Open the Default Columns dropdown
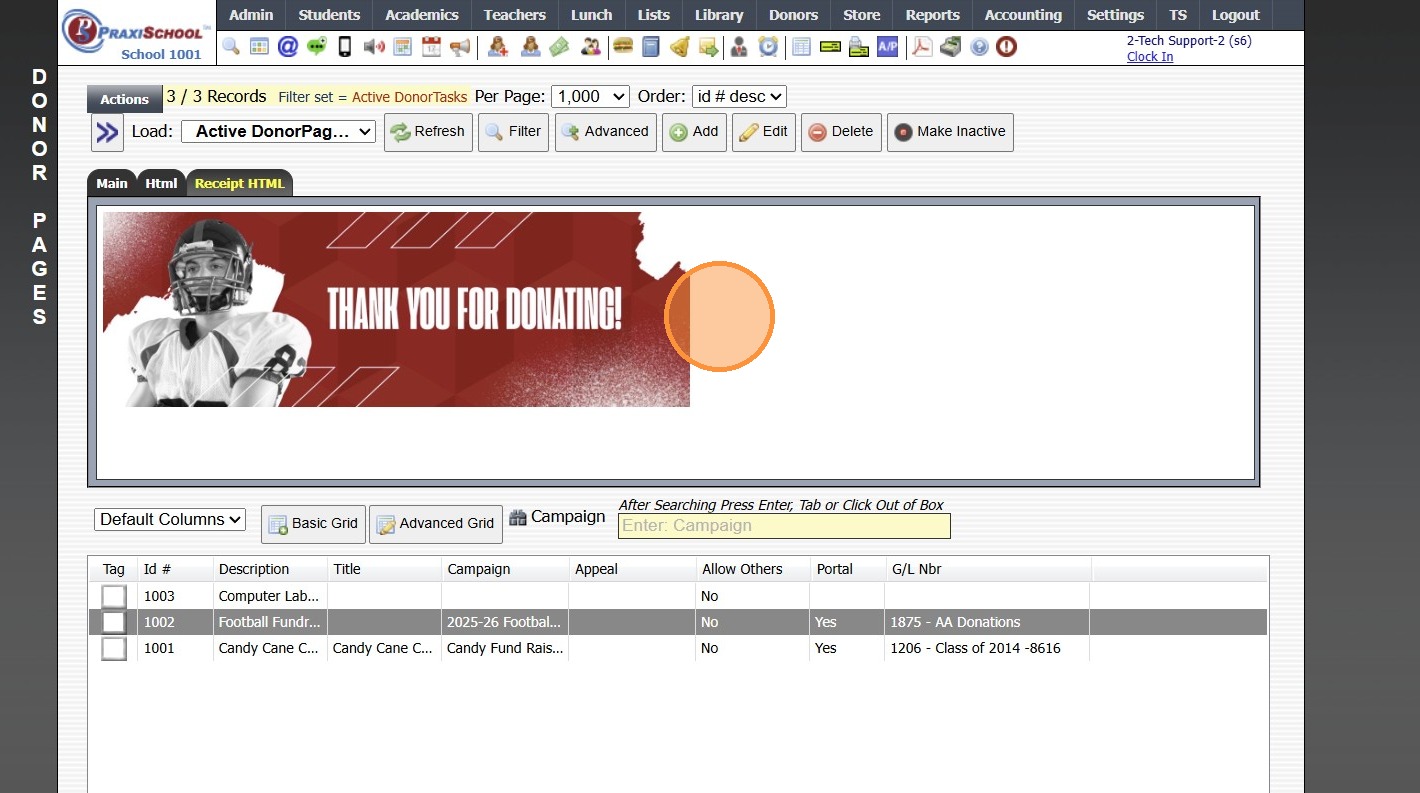Screen dimensions: 1420x793 click(170, 519)
